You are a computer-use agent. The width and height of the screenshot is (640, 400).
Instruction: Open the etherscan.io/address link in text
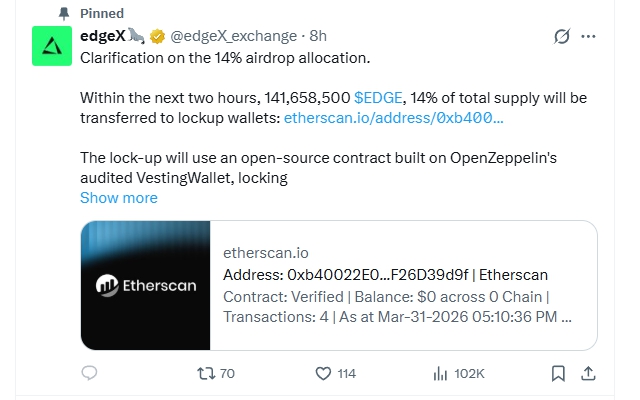[x=393, y=118]
